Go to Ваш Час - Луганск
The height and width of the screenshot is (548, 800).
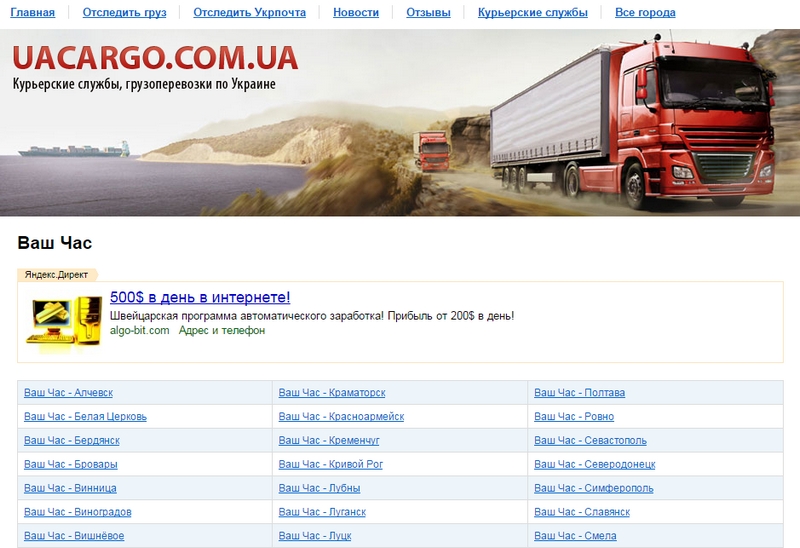point(322,512)
